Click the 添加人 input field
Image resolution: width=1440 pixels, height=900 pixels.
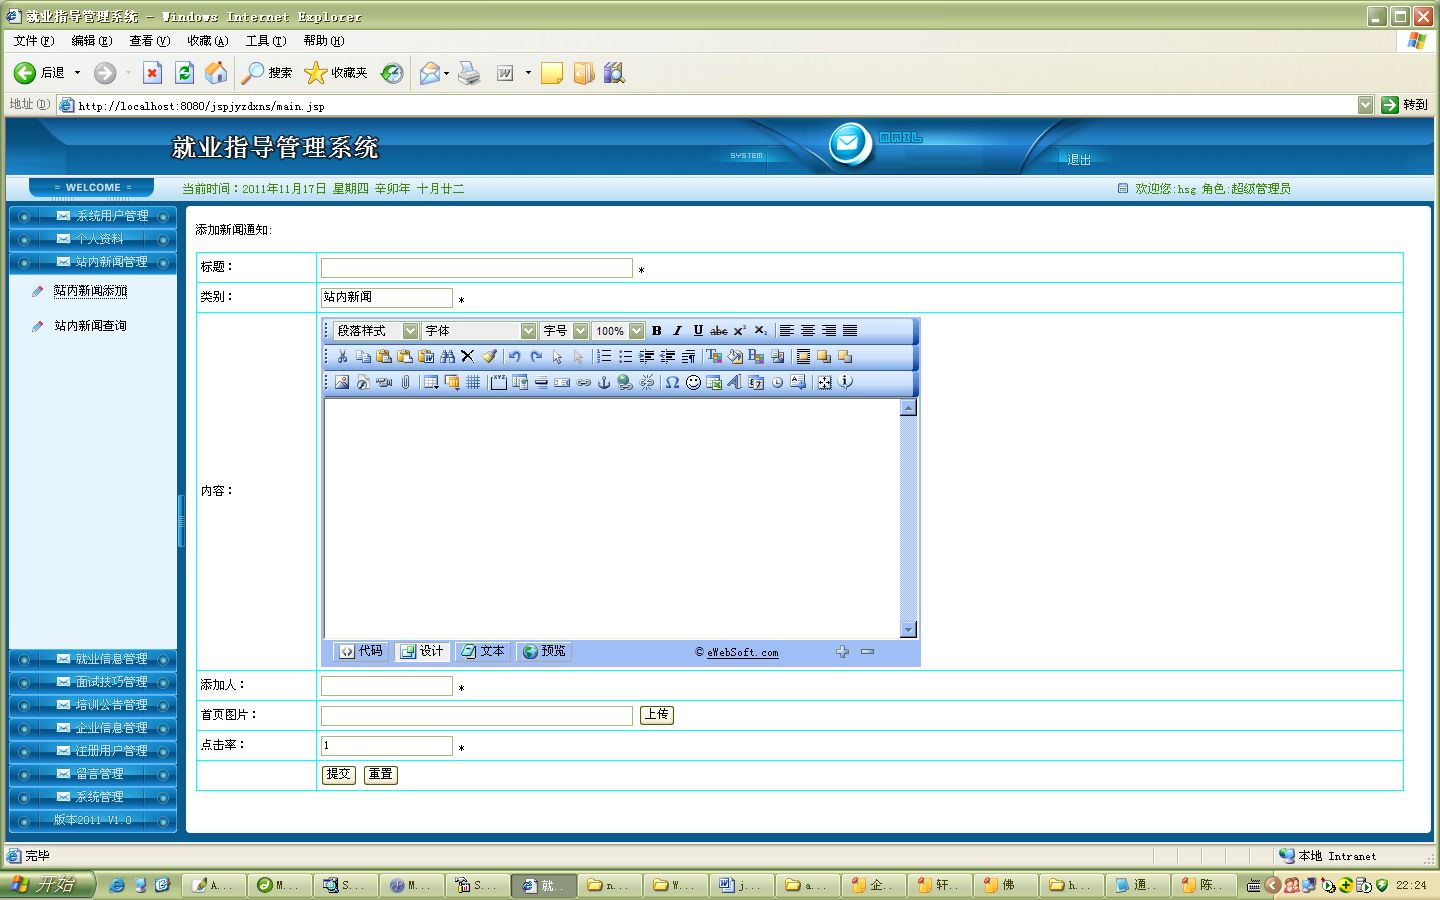387,686
